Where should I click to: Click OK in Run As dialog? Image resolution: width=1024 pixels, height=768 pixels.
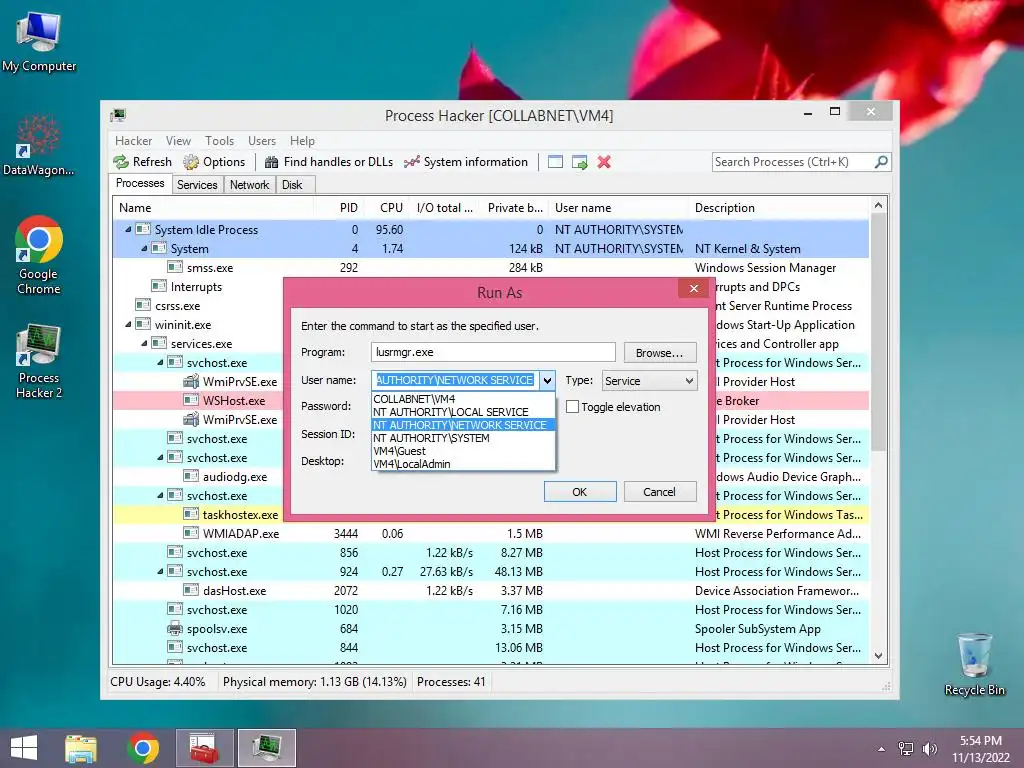point(579,492)
